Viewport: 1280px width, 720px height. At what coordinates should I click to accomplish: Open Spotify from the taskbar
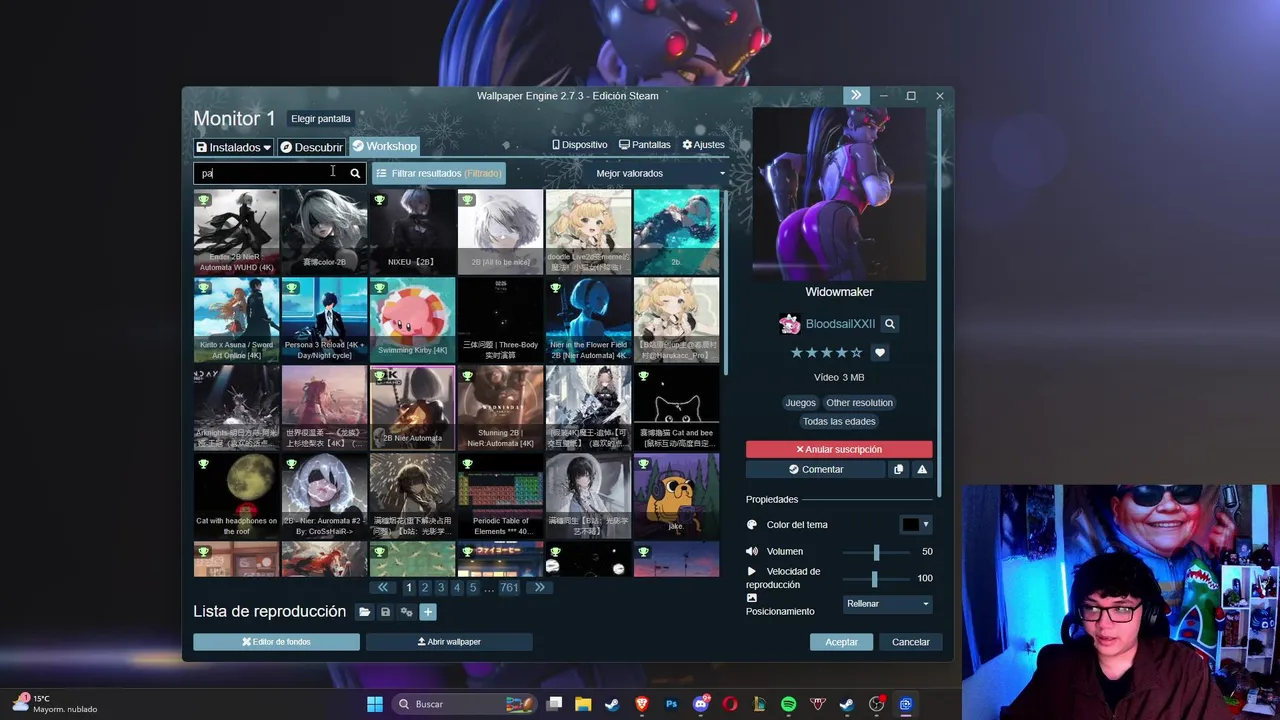(x=788, y=704)
